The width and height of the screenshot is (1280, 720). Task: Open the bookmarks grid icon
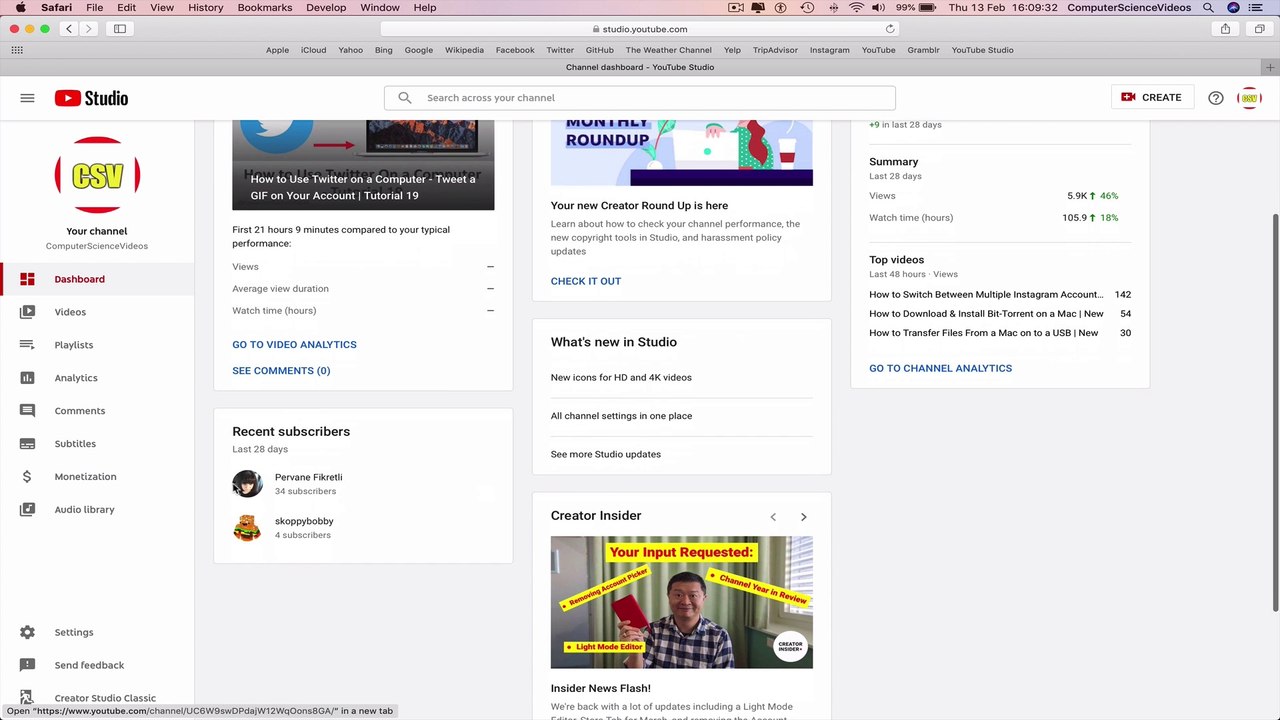(17, 50)
